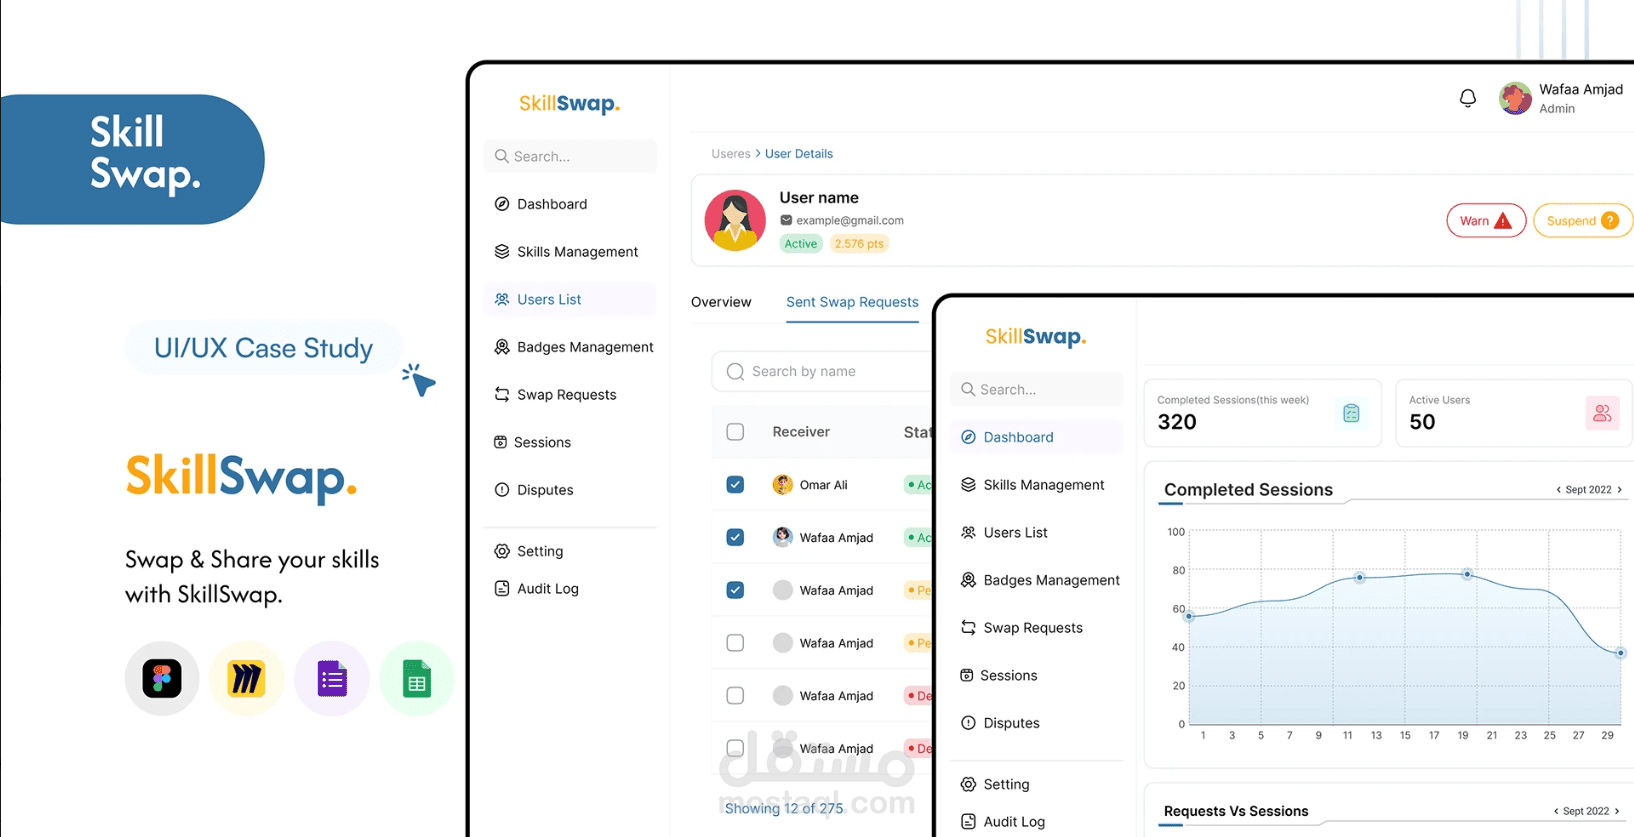Click Sessions calendar icon in User Details window
The height and width of the screenshot is (837, 1634).
tap(500, 442)
